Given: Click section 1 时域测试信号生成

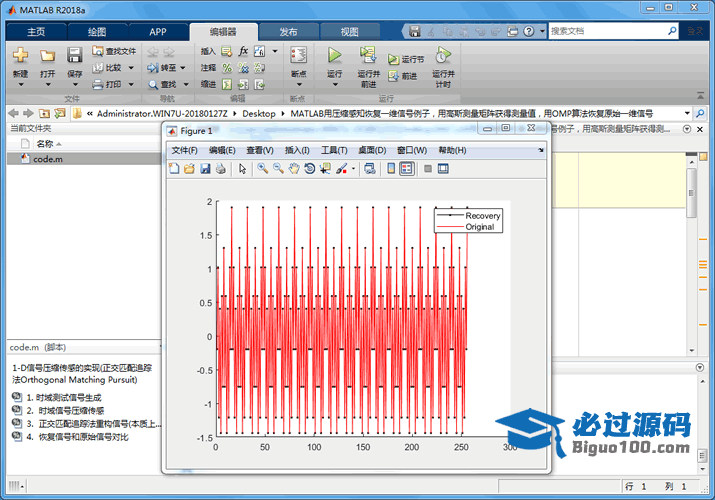Looking at the screenshot, I should pos(64,397).
